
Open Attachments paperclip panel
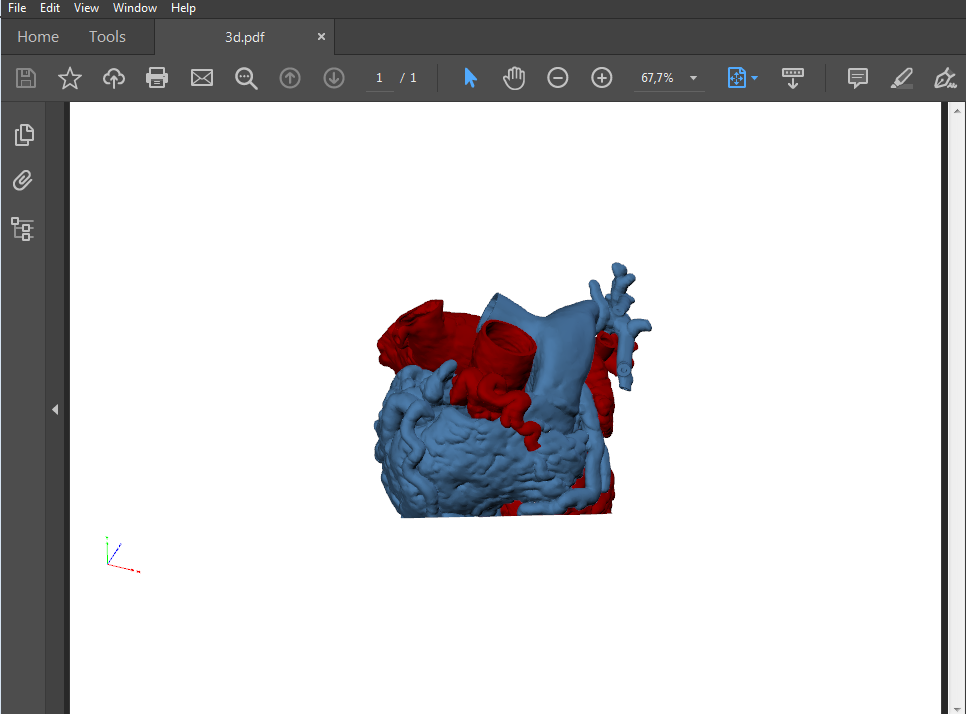click(x=23, y=181)
